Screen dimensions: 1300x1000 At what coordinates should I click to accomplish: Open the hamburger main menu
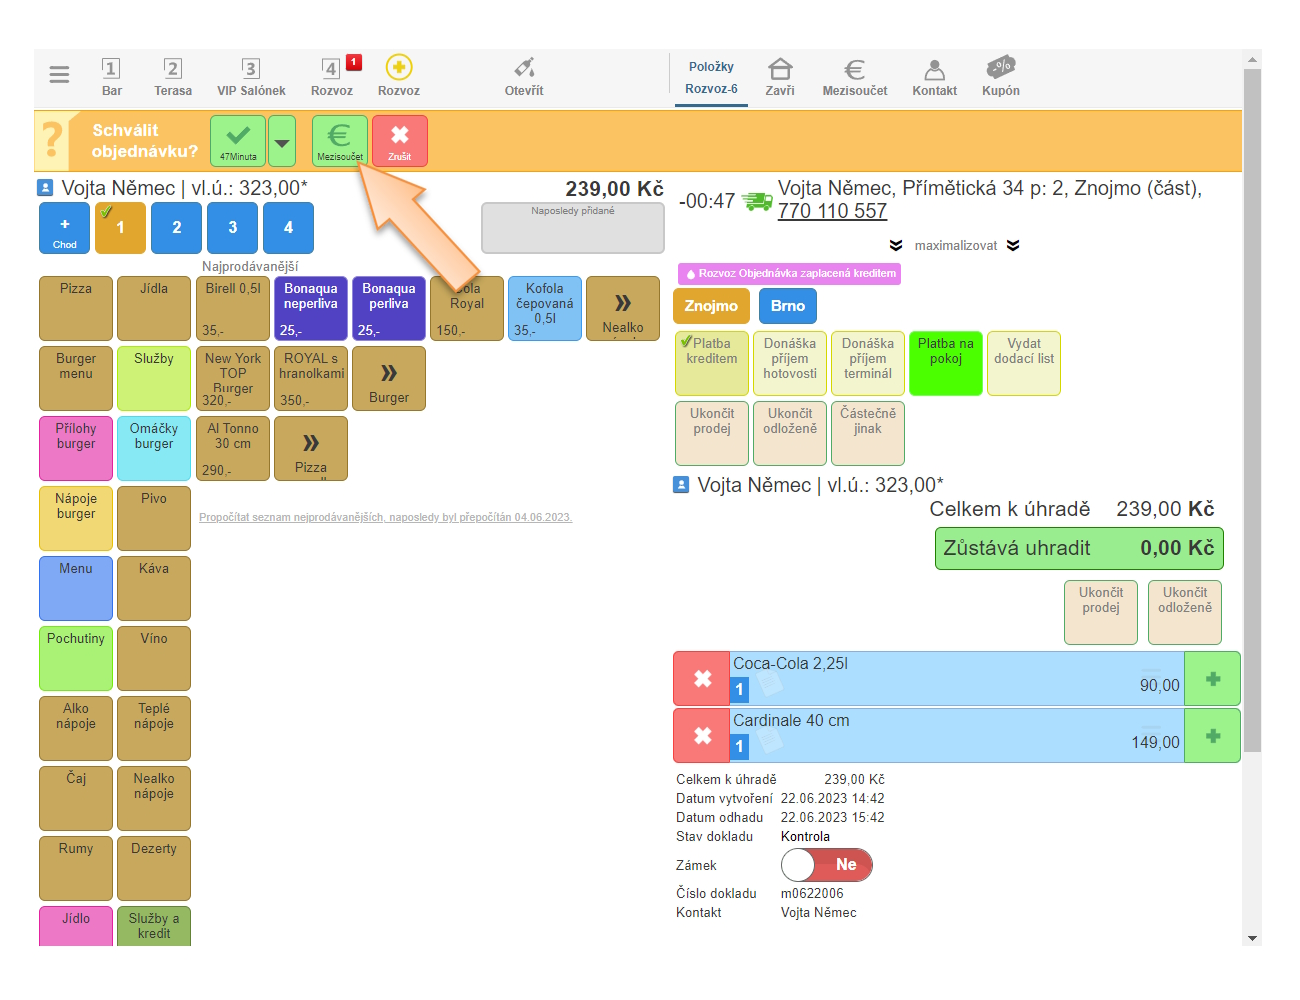click(59, 75)
